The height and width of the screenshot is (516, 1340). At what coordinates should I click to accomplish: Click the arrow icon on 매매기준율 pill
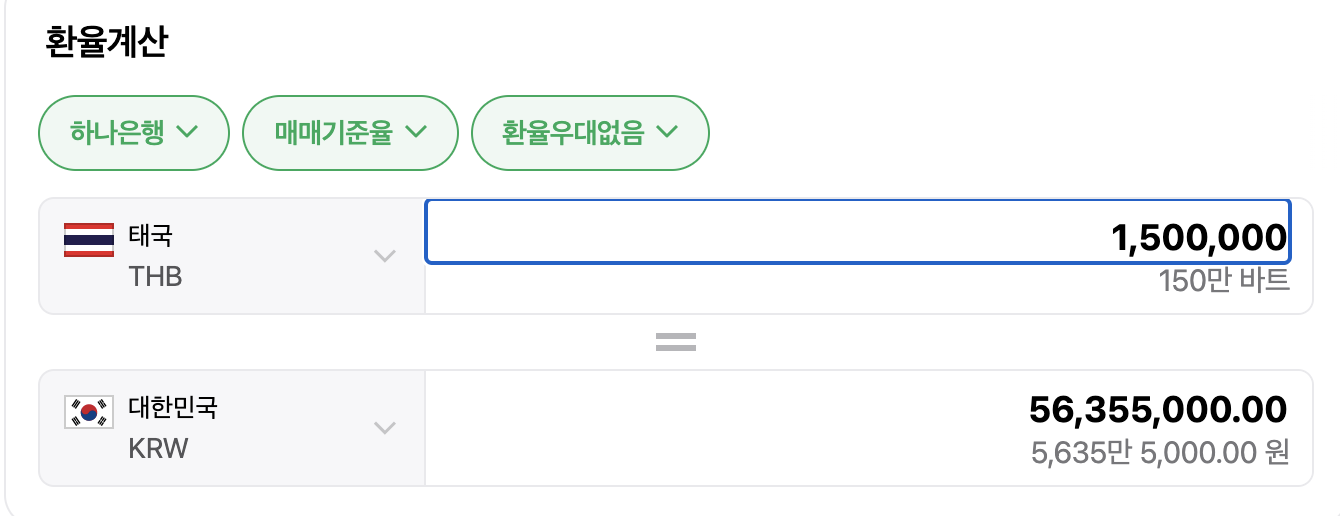tap(416, 132)
